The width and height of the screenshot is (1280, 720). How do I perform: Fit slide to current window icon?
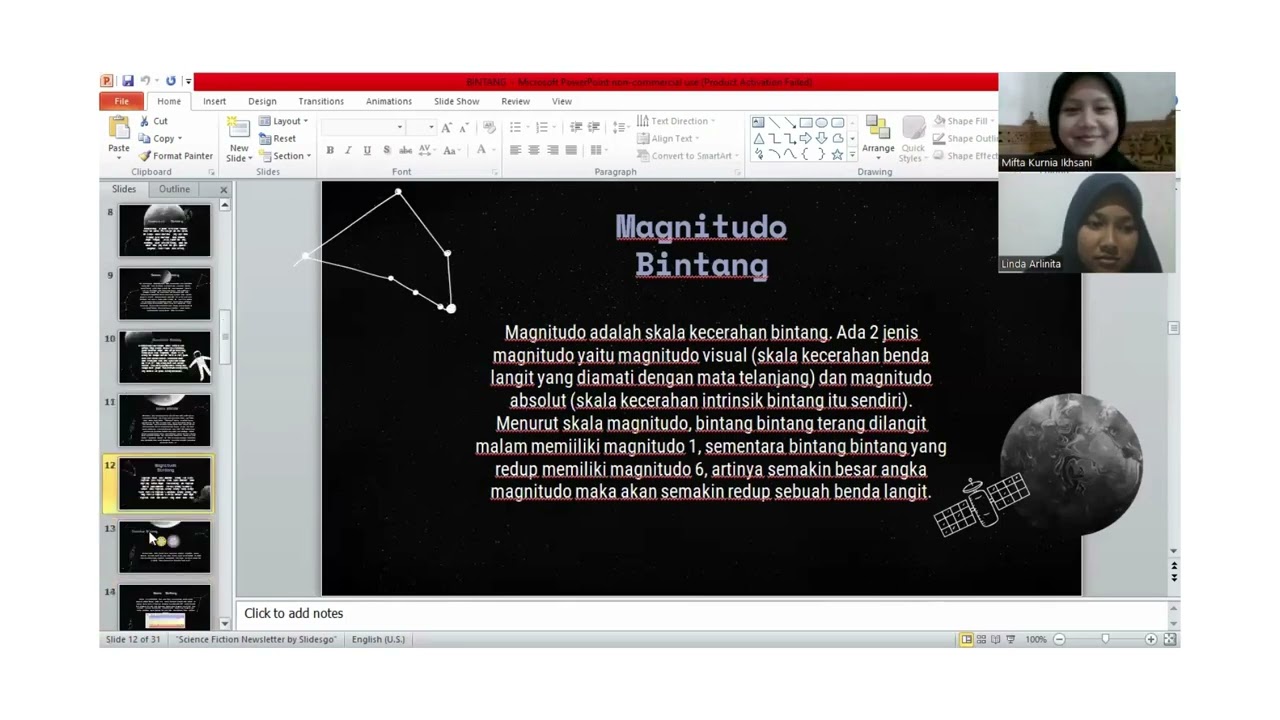point(1169,639)
